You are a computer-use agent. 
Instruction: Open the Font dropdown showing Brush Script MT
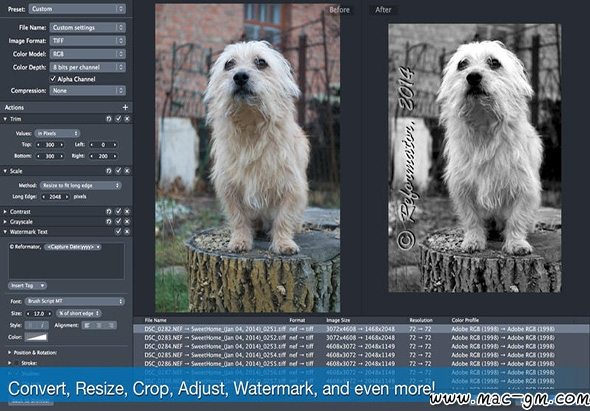tap(75, 301)
